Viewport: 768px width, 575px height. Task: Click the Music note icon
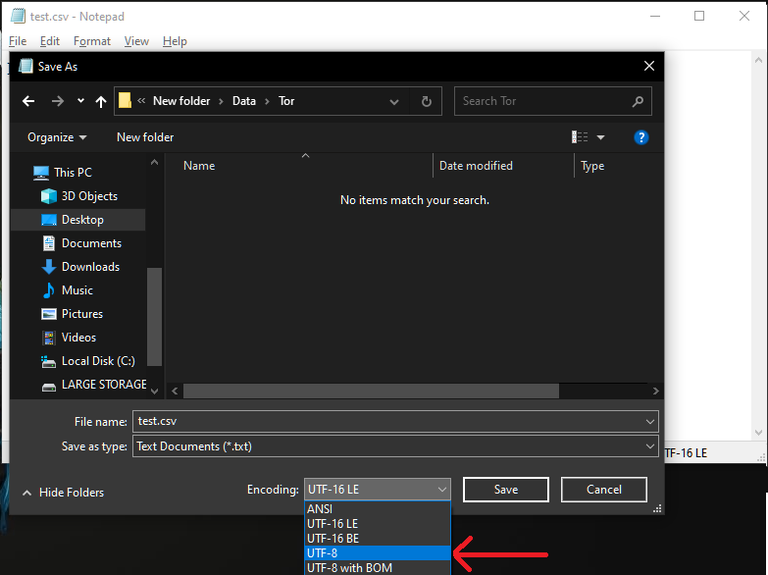(x=48, y=290)
